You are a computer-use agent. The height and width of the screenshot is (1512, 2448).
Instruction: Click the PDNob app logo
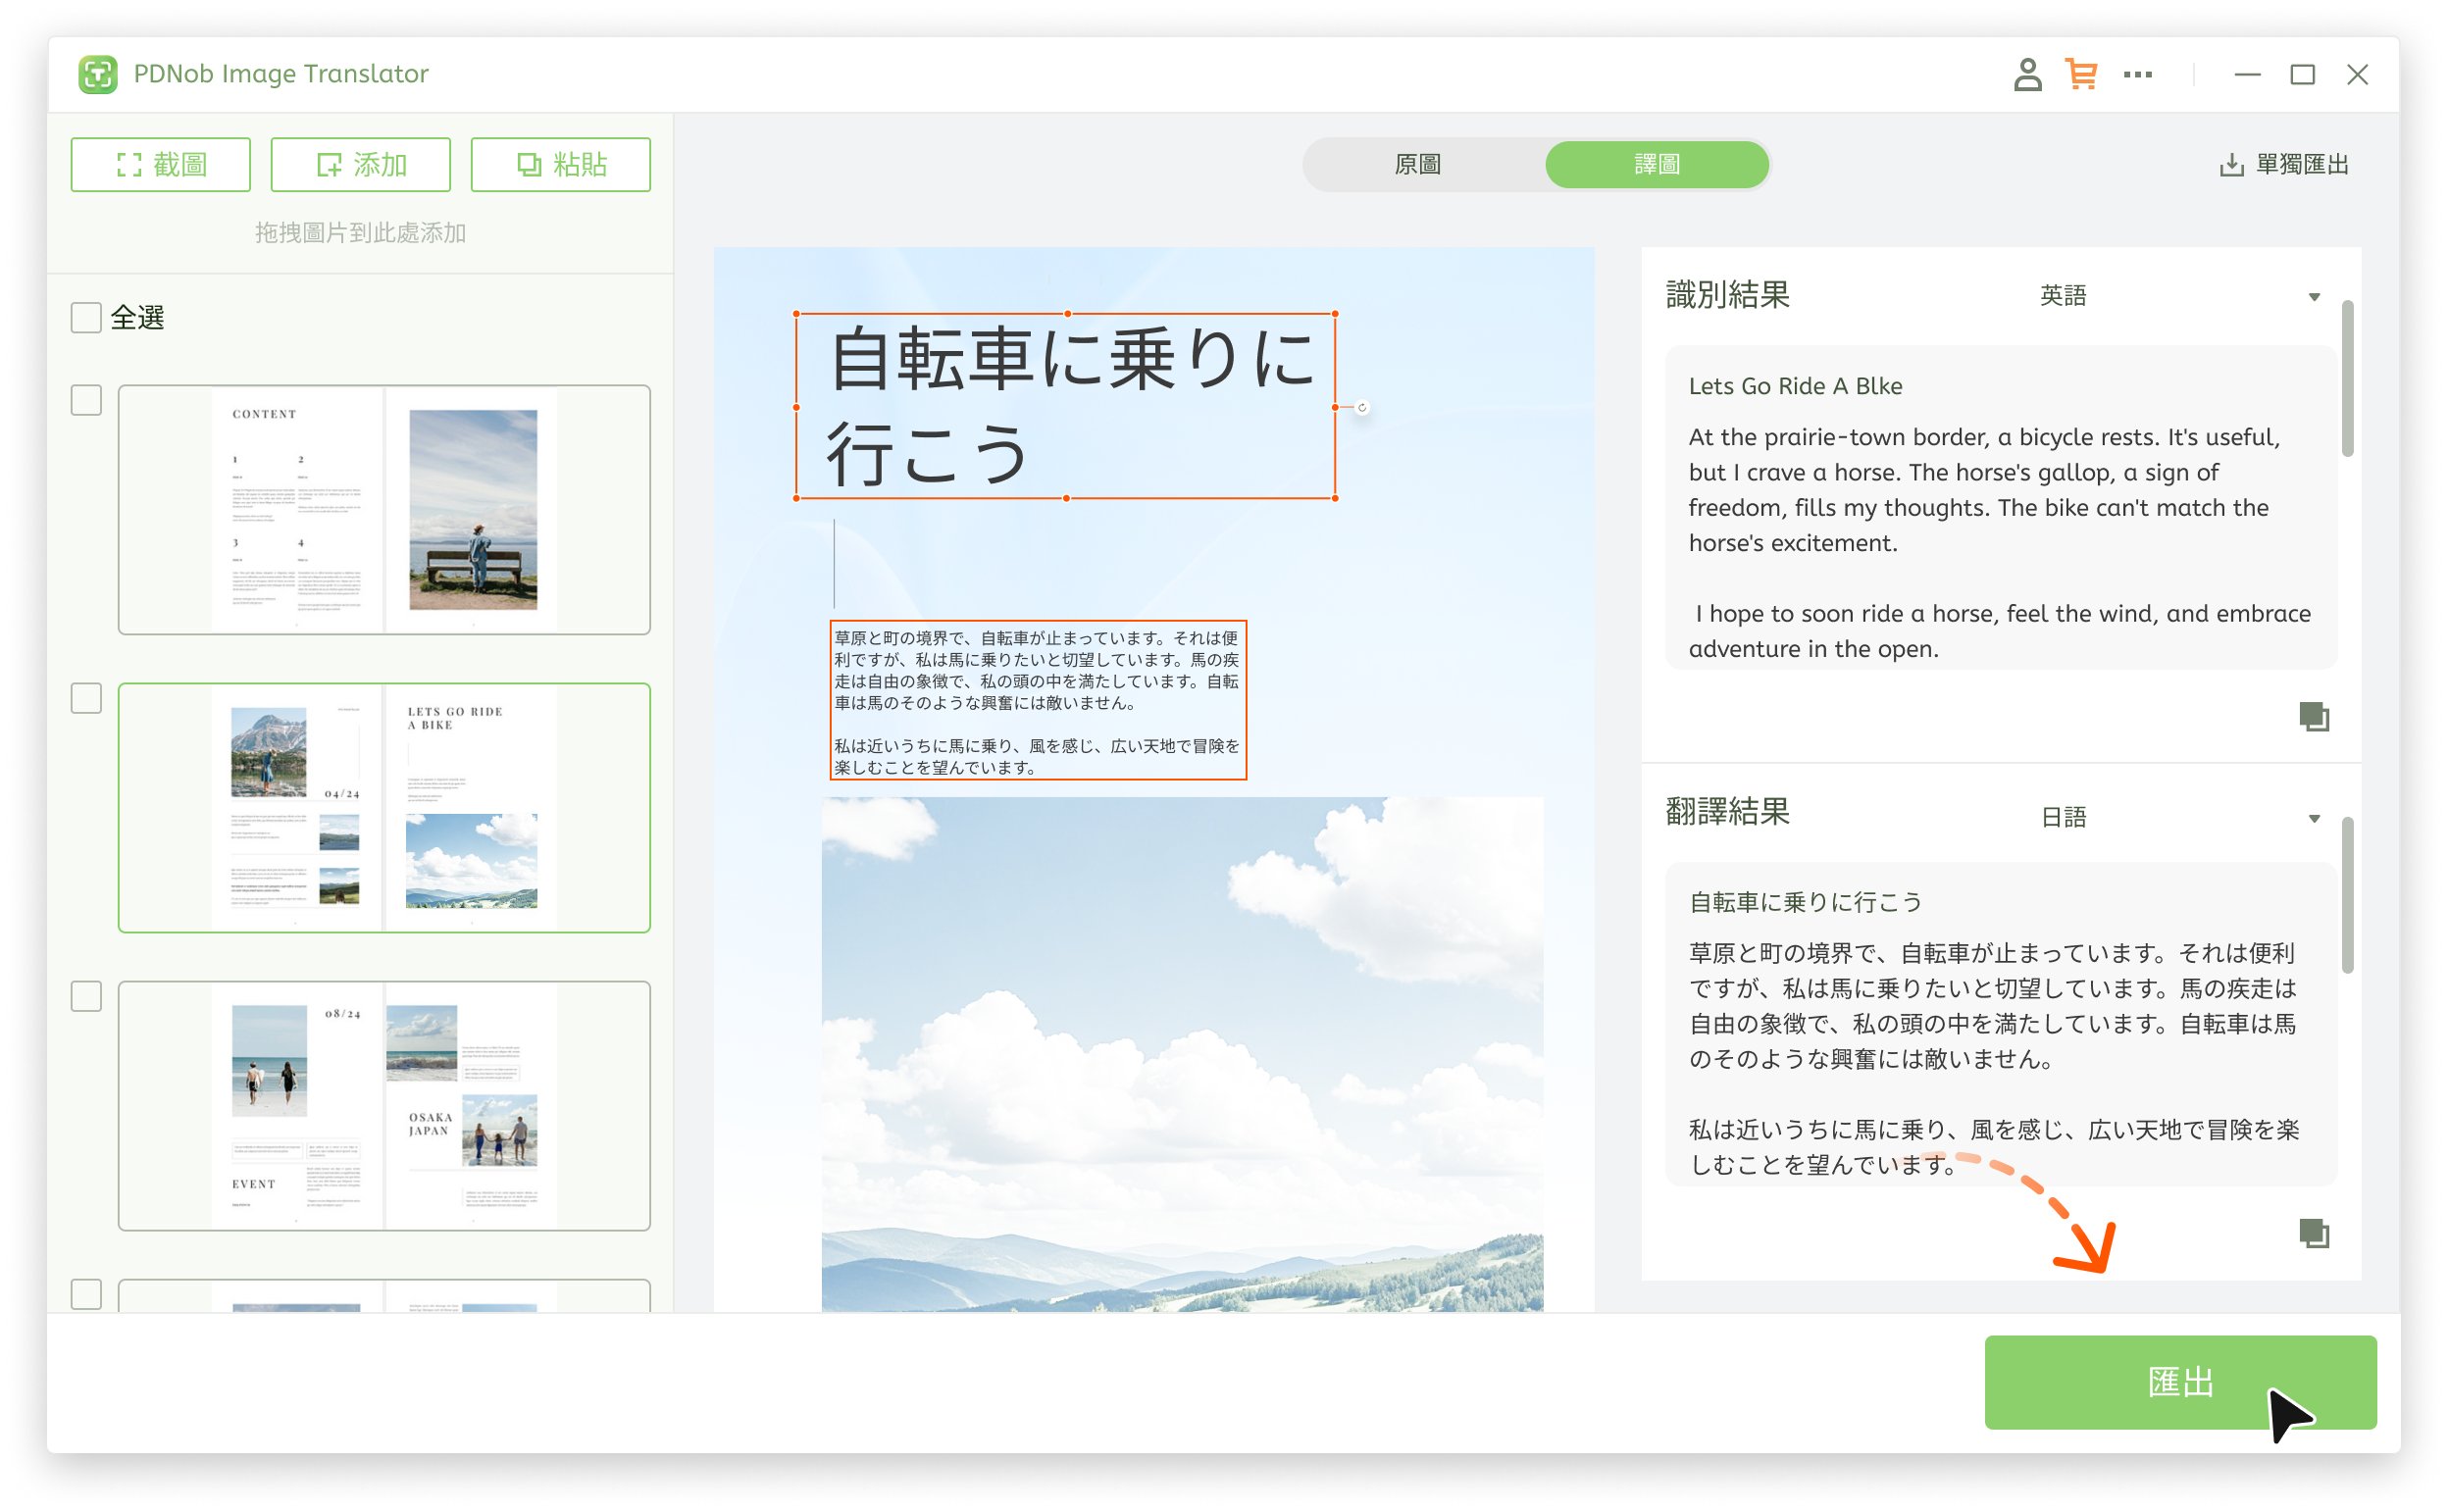point(98,74)
